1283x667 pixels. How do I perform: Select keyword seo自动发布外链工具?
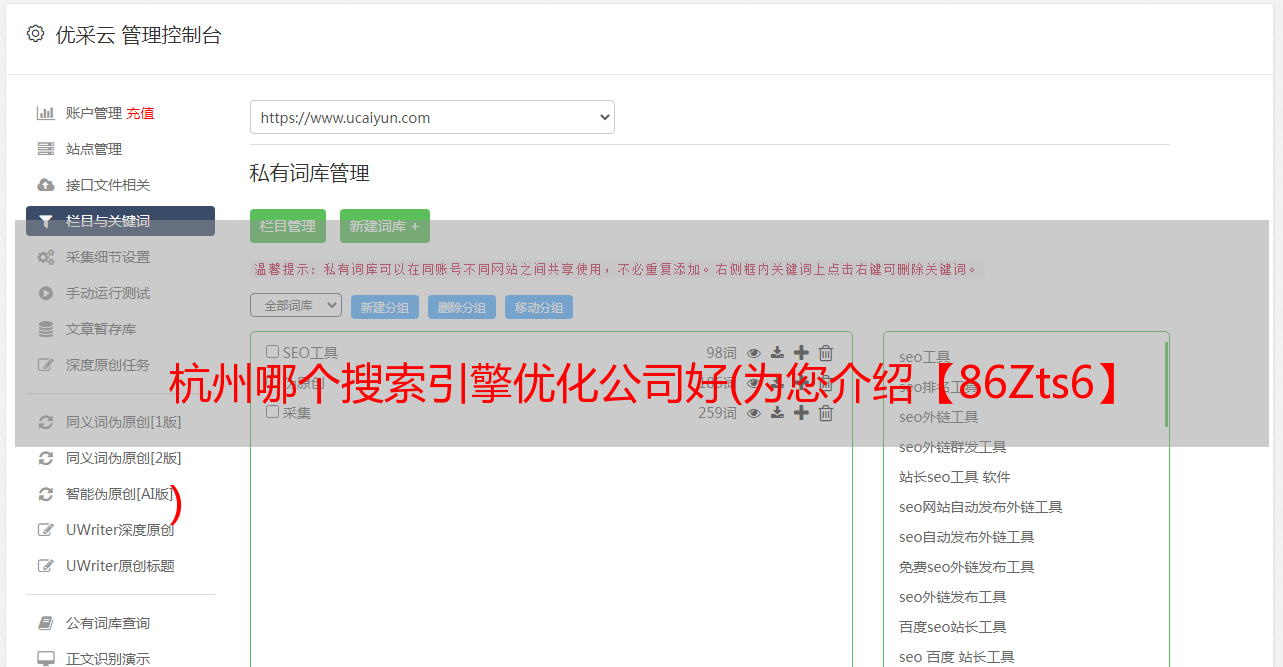[967, 537]
